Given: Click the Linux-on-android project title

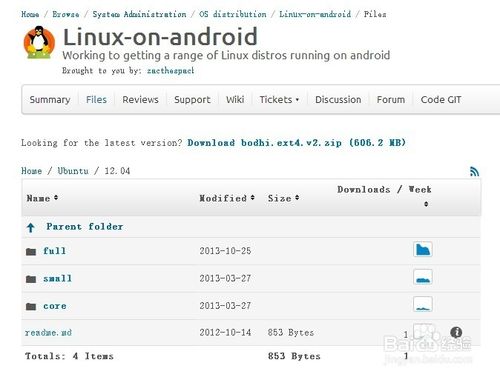Looking at the screenshot, I should click(x=160, y=36).
